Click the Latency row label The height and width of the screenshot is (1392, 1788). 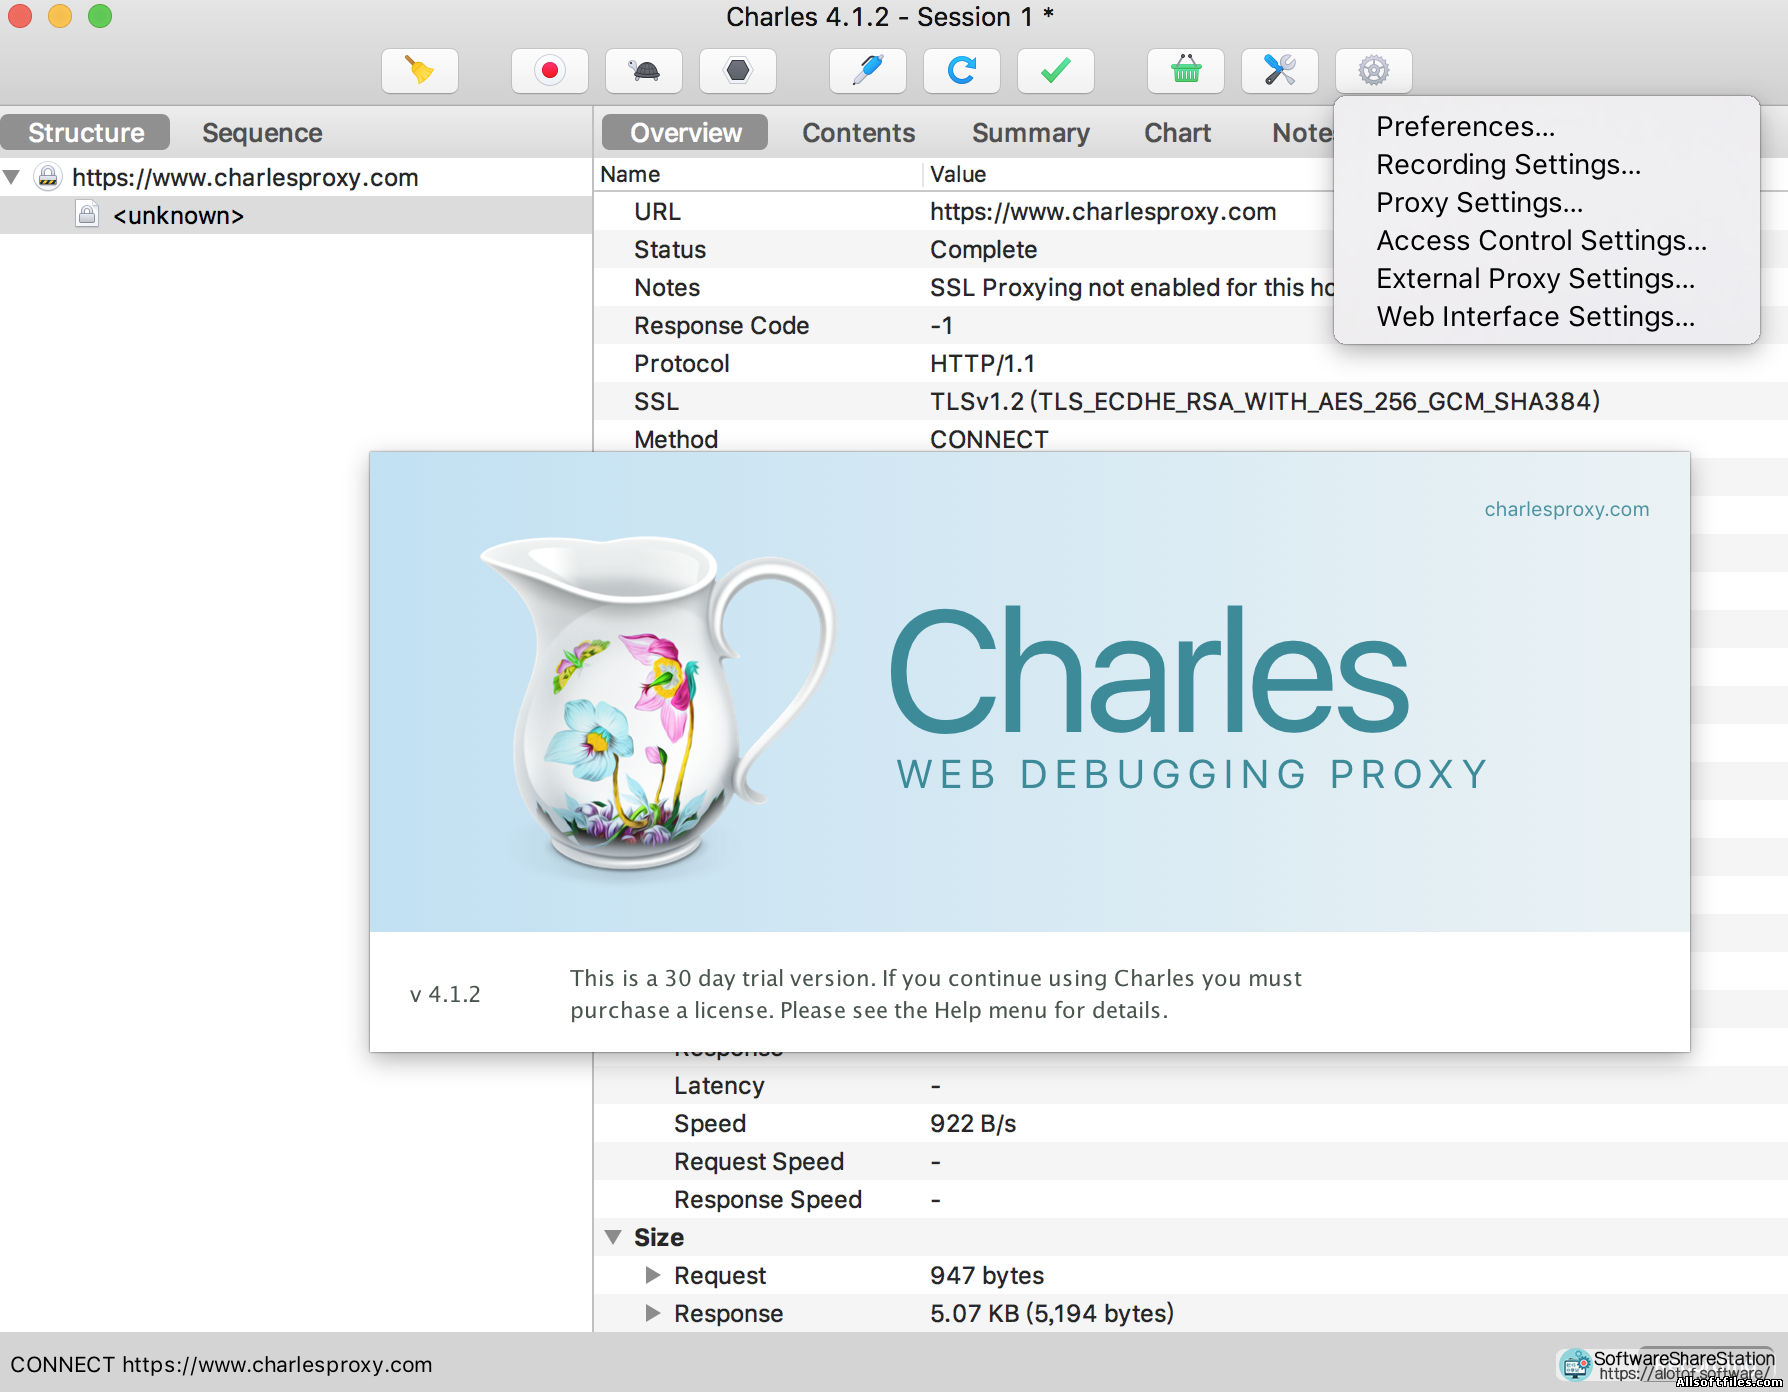719,1085
